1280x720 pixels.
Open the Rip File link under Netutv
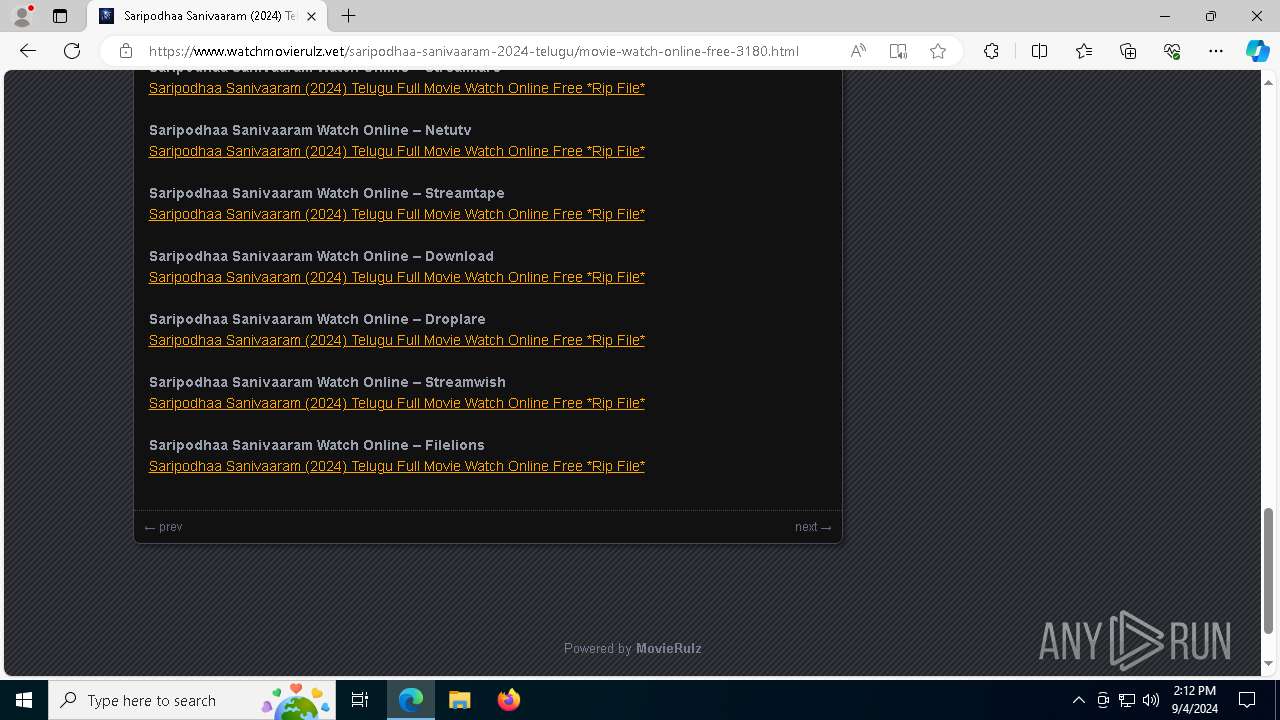click(x=397, y=151)
